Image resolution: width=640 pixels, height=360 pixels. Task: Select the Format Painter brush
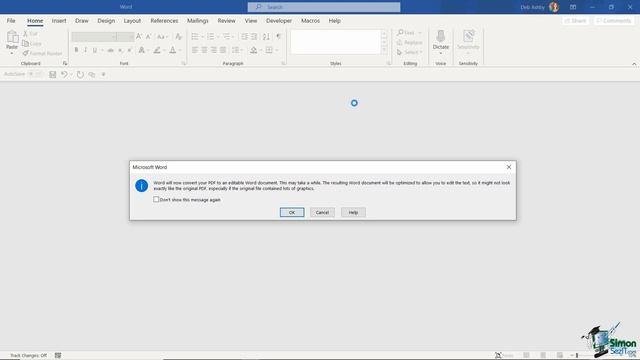[x=25, y=53]
